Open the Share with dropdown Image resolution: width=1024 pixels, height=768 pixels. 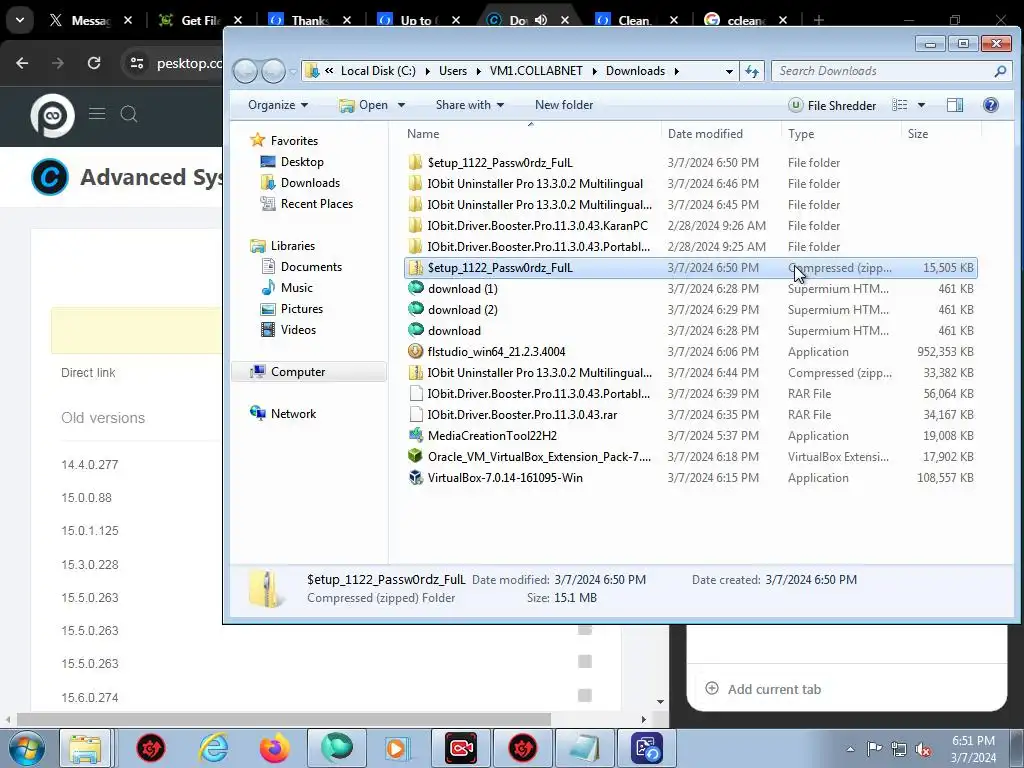coord(470,105)
